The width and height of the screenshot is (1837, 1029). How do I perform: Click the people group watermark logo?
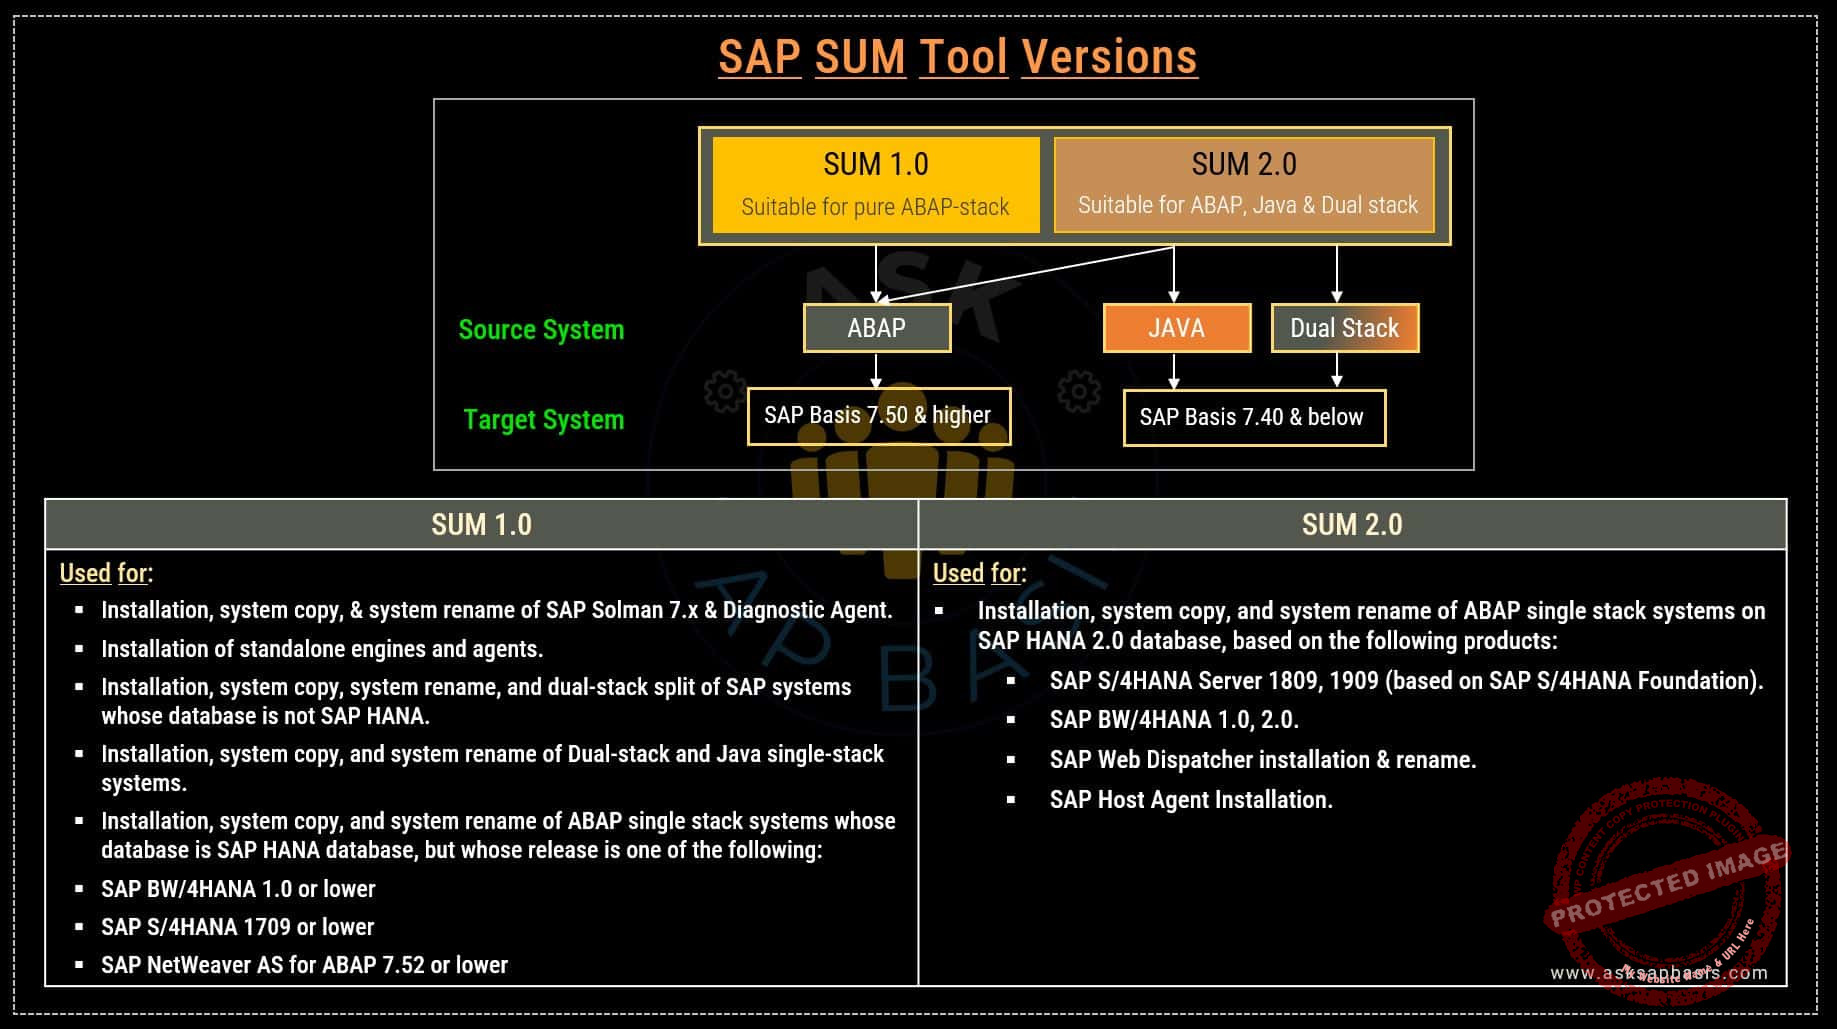pyautogui.click(x=902, y=470)
